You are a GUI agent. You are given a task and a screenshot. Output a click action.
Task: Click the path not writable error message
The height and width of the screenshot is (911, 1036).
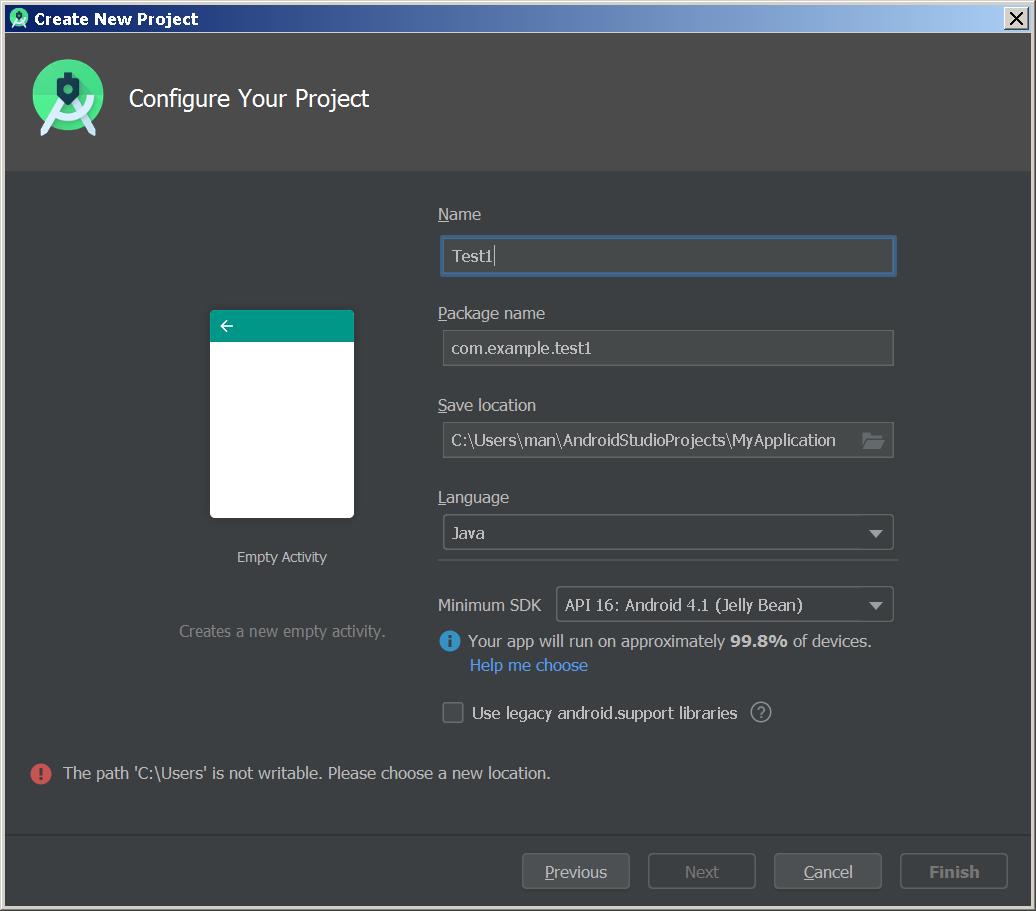307,774
